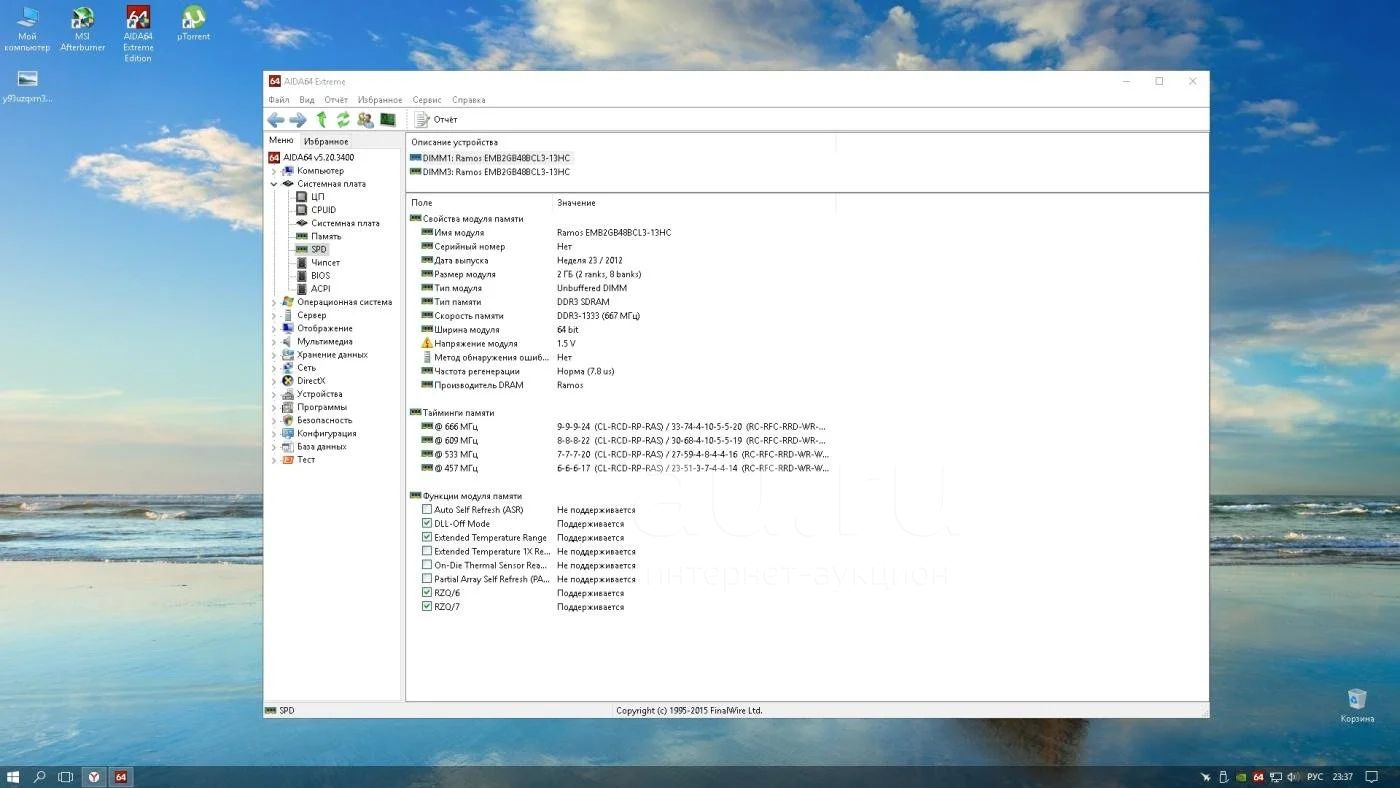Collapse the parent Системная плата branch

pyautogui.click(x=274, y=184)
